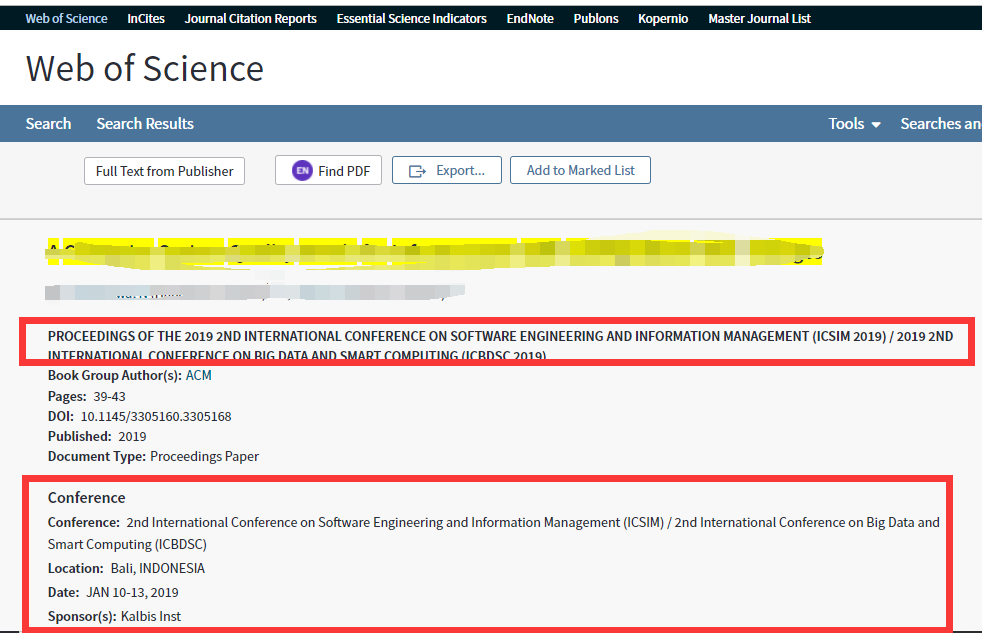
Task: Open the ACM book group author link
Action: 199,375
